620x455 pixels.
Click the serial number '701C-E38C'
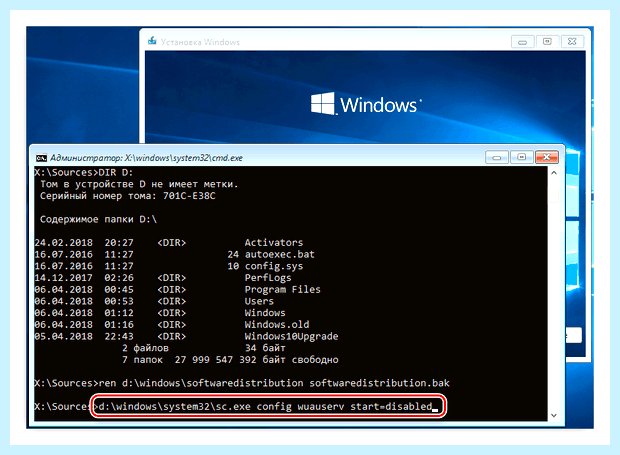(x=189, y=196)
